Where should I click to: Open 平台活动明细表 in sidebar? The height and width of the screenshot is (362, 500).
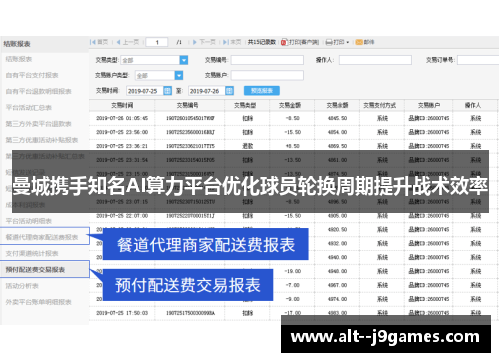coord(29,221)
